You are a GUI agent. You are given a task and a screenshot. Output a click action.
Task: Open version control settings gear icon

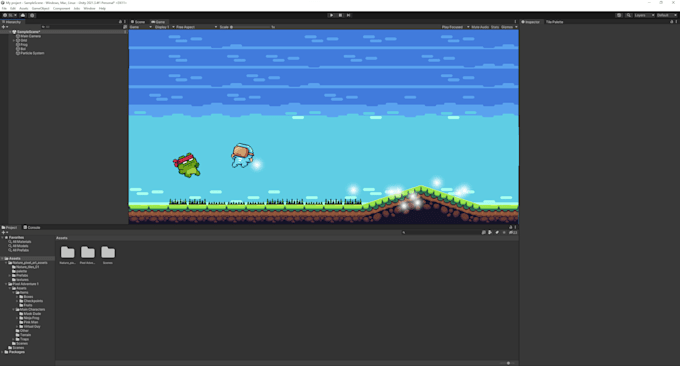click(32, 15)
